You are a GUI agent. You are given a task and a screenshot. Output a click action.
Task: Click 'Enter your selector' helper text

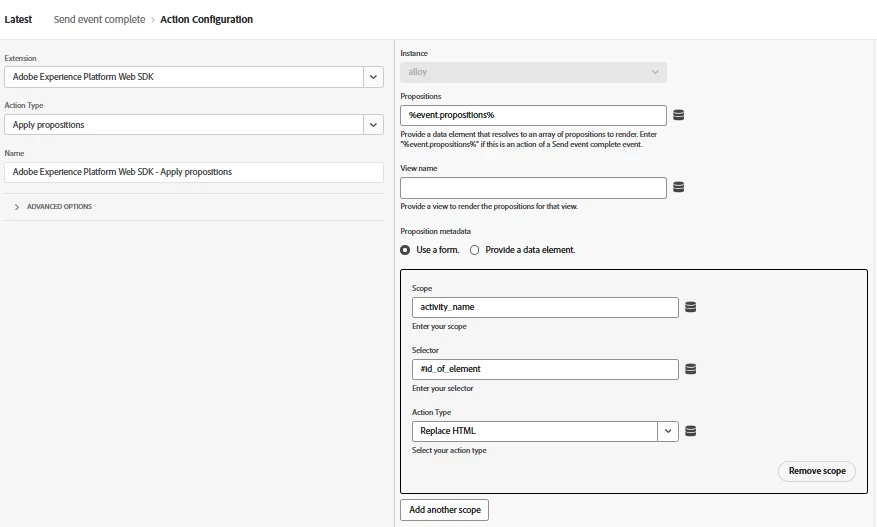[442, 388]
